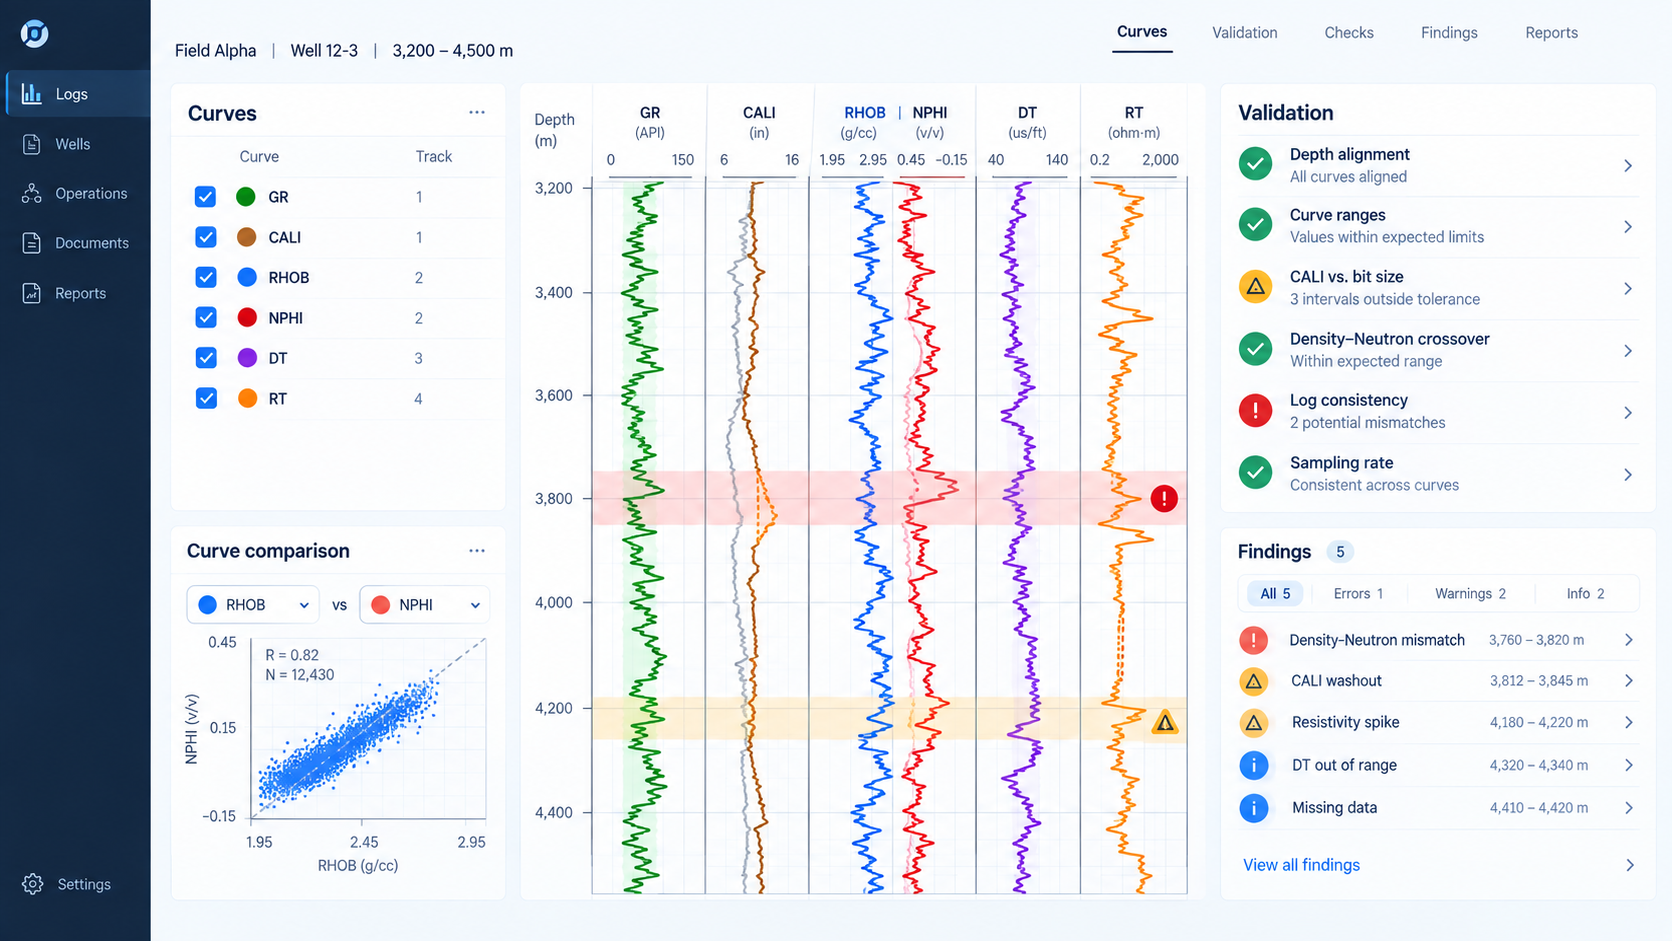This screenshot has width=1672, height=941.
Task: Open the Curves panel three-dot menu
Action: pos(477,113)
